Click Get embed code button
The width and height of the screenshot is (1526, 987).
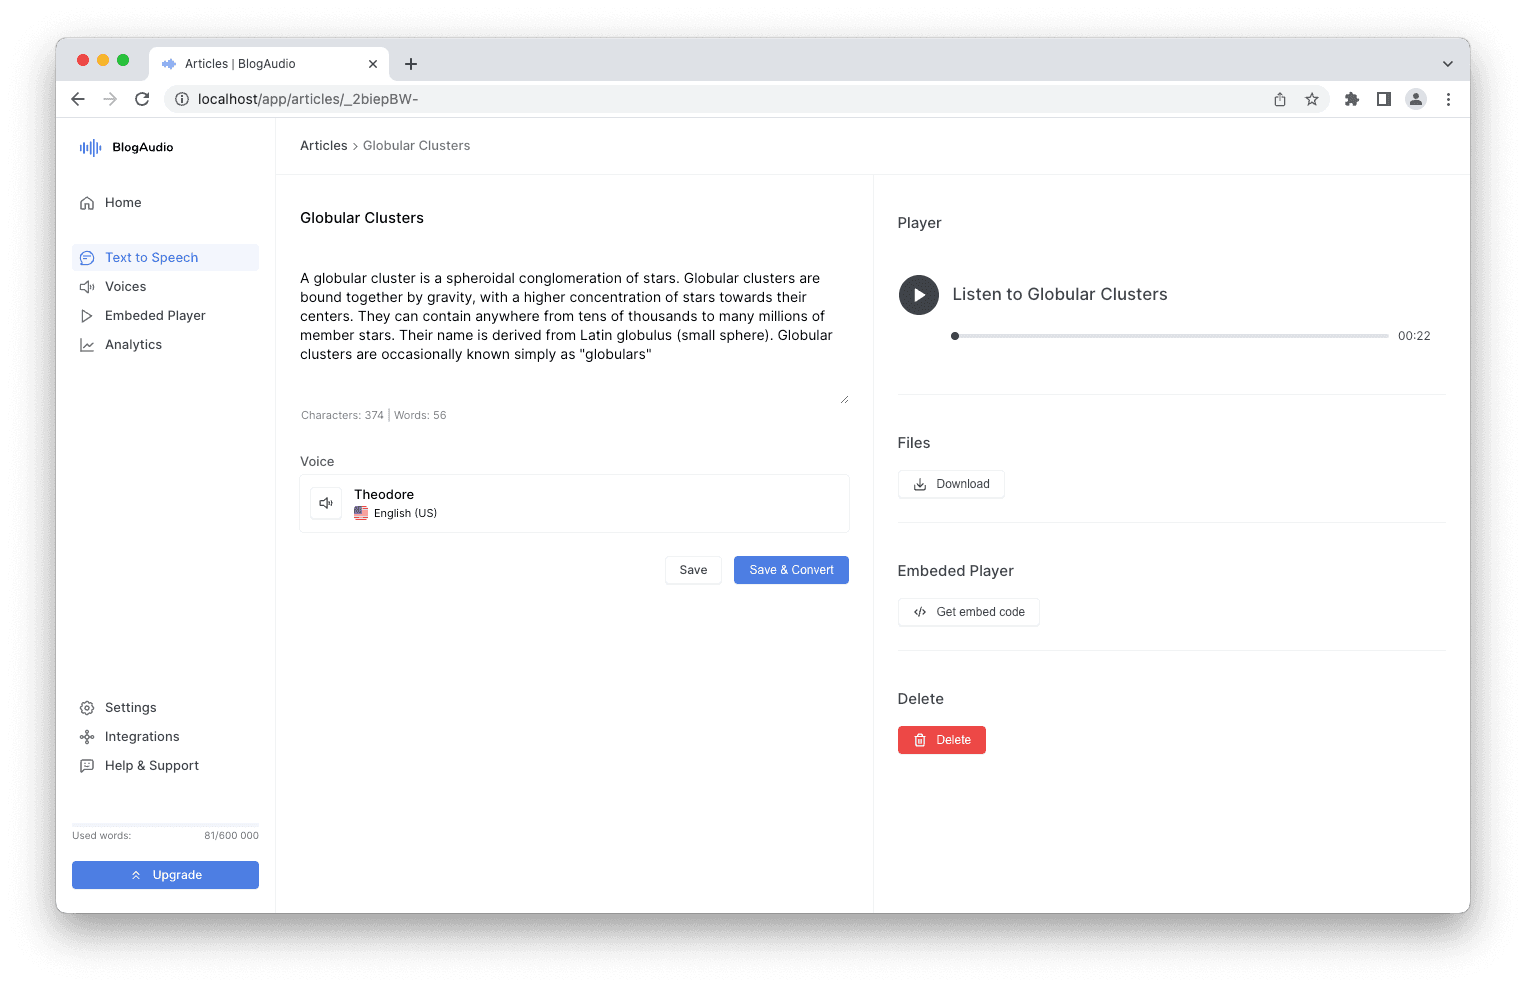point(968,612)
